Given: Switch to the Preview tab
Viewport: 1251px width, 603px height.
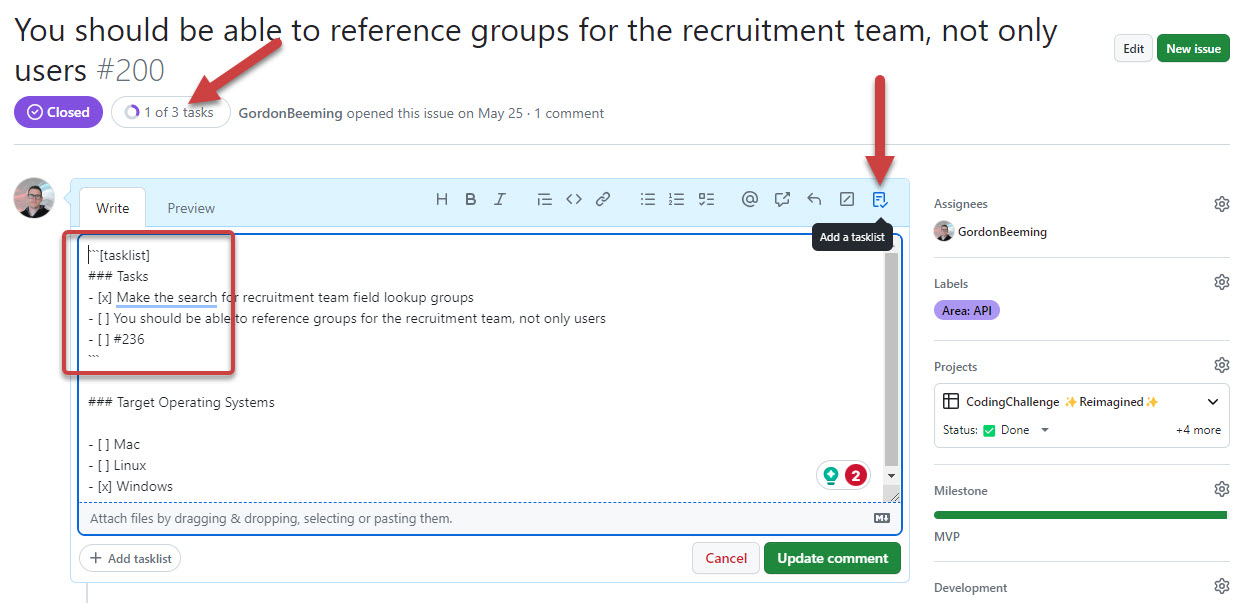Looking at the screenshot, I should (191, 208).
